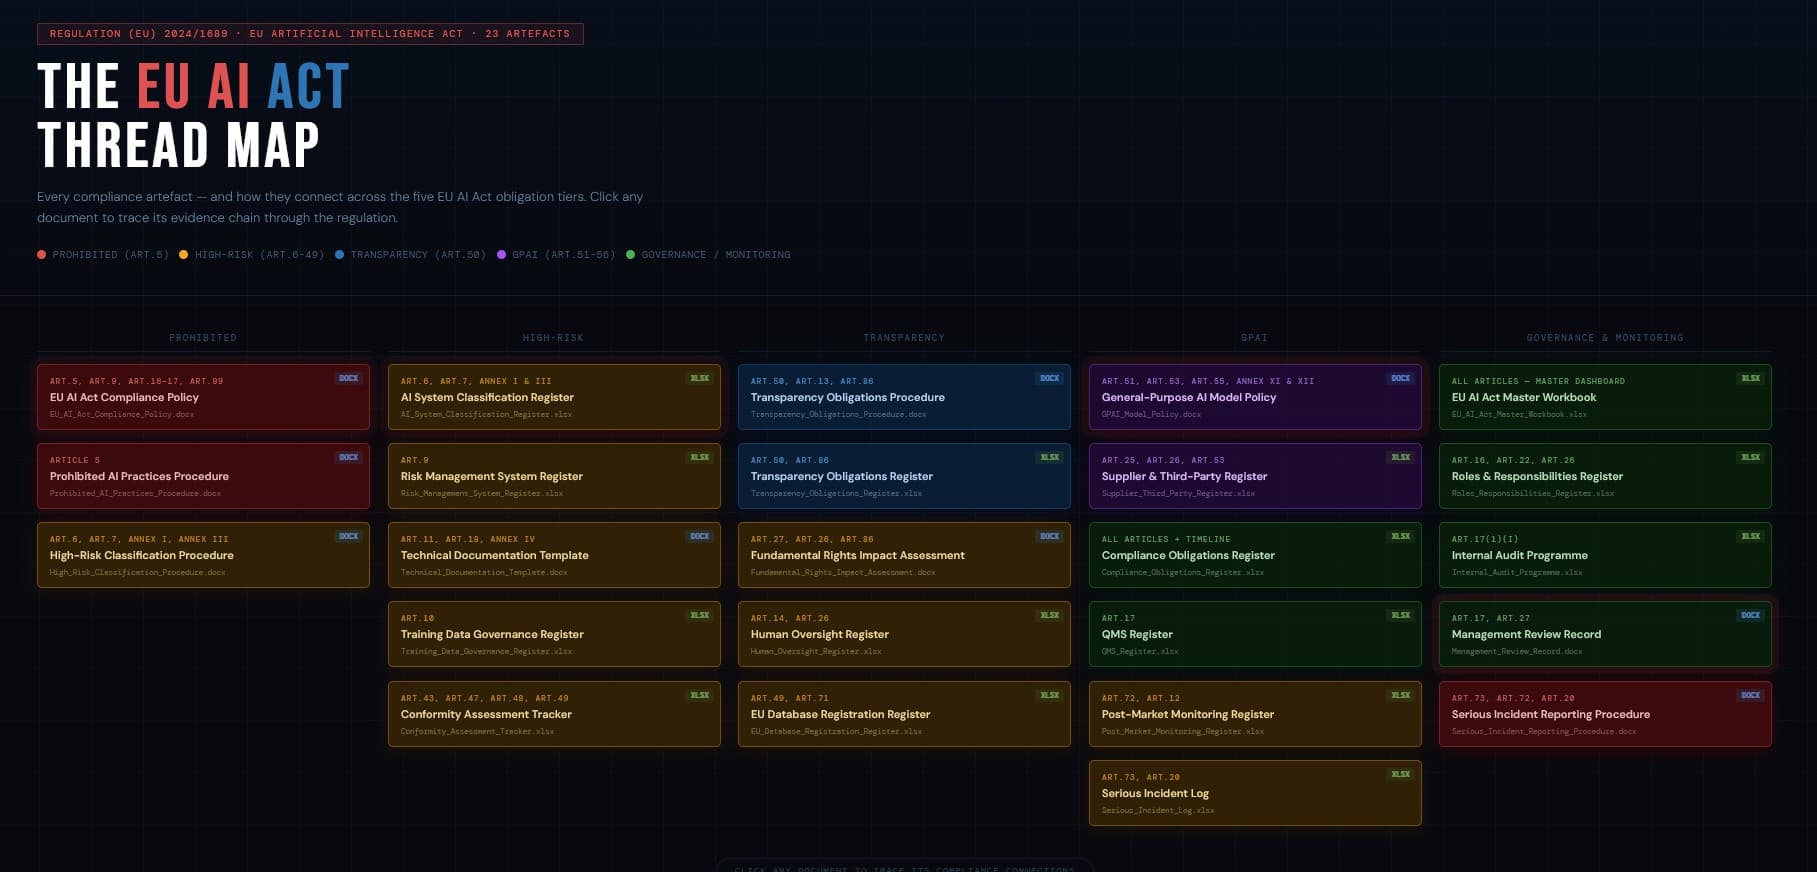The image size is (1817, 872).
Task: Click the GOVERNANCE & MONITORING column header
Action: (x=1605, y=338)
